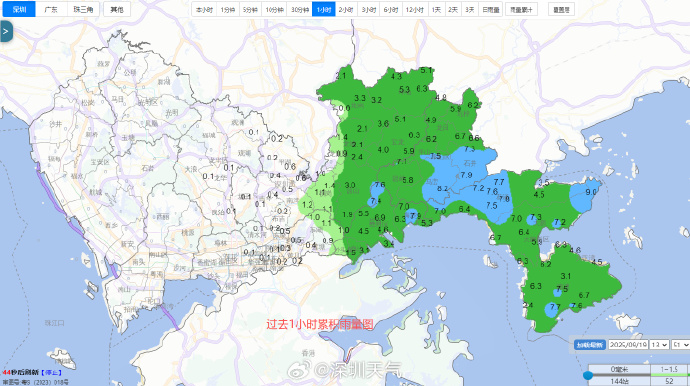690x386 pixels.
Task: Choose the 30分钟 rainfall interval
Action: (300, 9)
